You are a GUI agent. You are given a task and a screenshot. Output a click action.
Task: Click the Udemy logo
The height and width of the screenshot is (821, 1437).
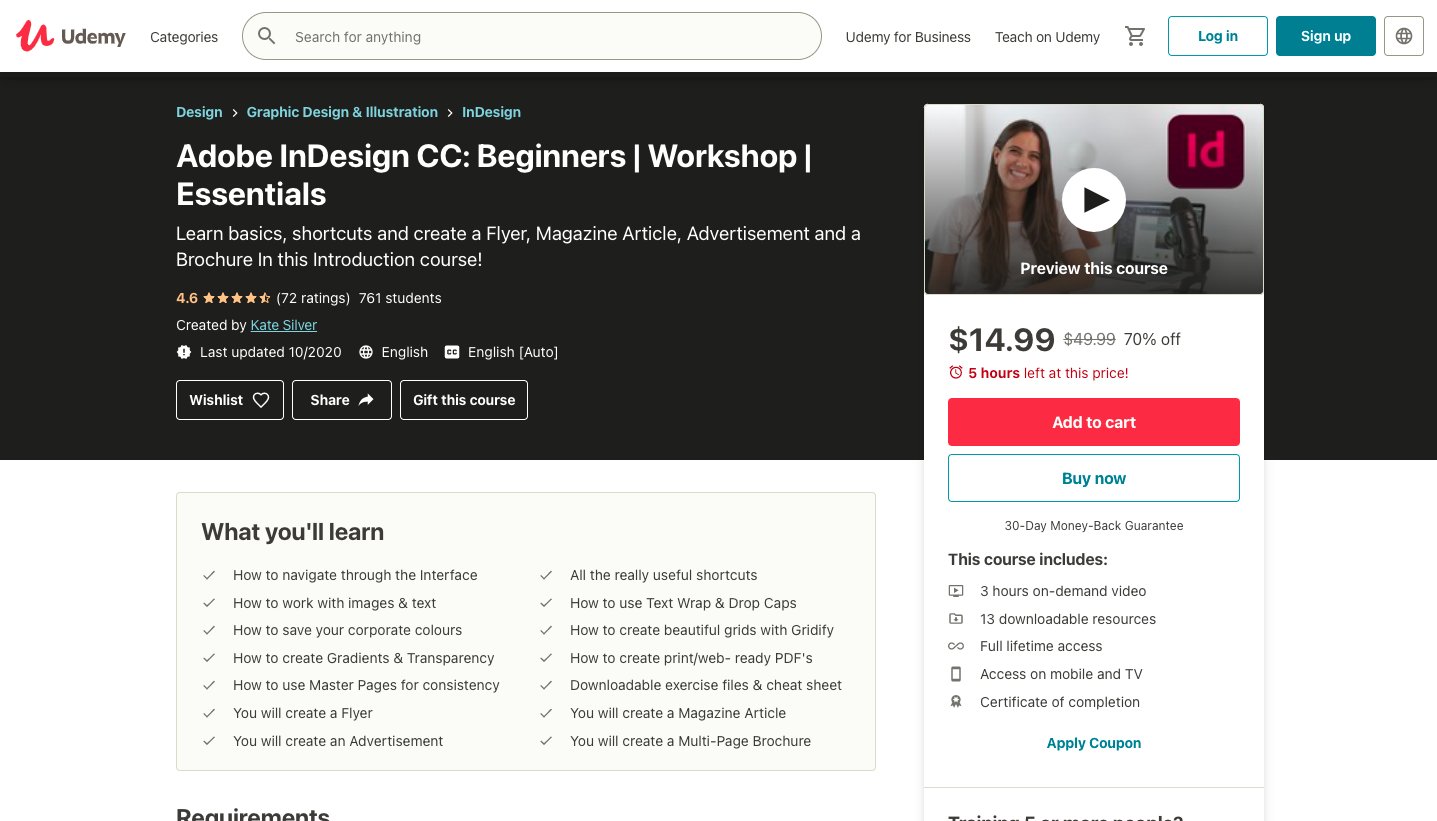tap(71, 36)
